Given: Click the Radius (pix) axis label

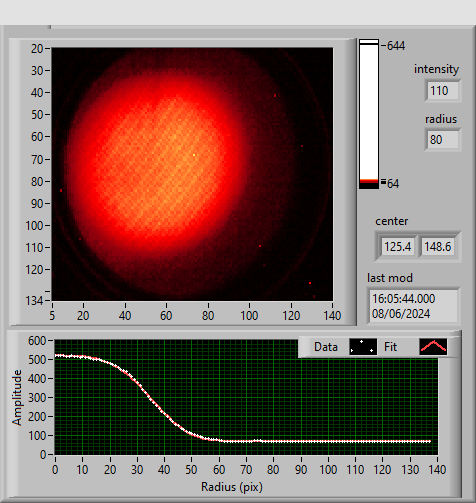Looking at the screenshot, I should [232, 487].
